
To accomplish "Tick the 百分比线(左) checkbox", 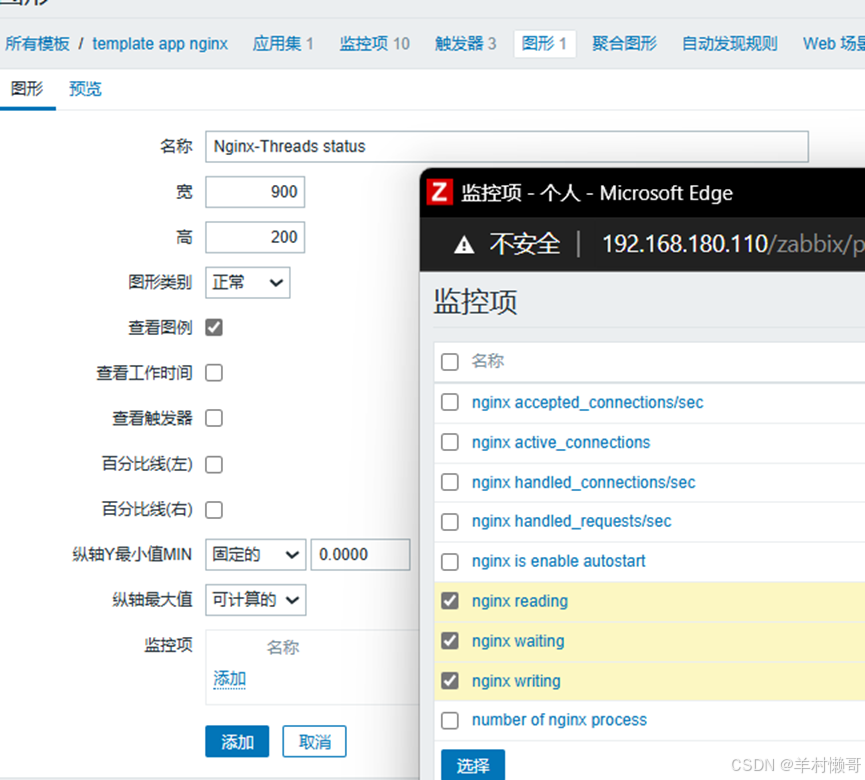I will (x=214, y=464).
